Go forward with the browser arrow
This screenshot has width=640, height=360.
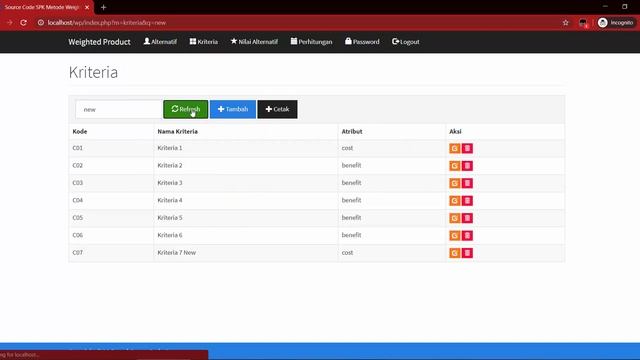pyautogui.click(x=9, y=23)
